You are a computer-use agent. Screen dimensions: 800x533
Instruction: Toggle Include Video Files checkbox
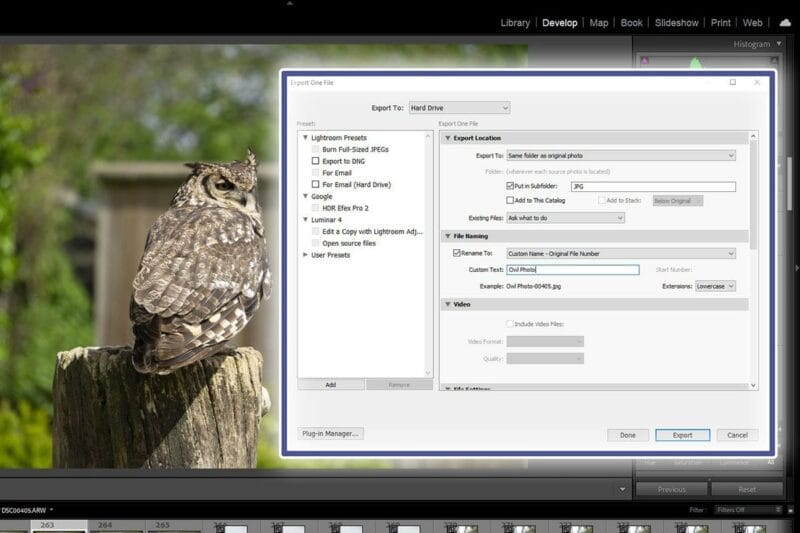coord(510,324)
